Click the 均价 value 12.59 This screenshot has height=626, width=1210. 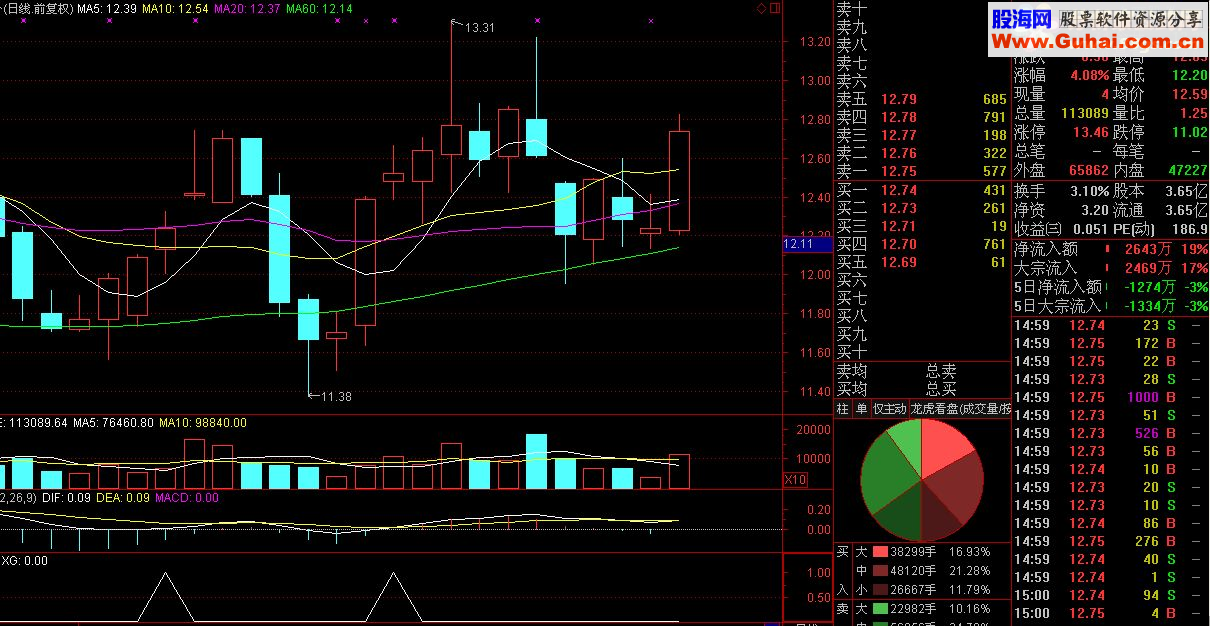click(x=1189, y=94)
